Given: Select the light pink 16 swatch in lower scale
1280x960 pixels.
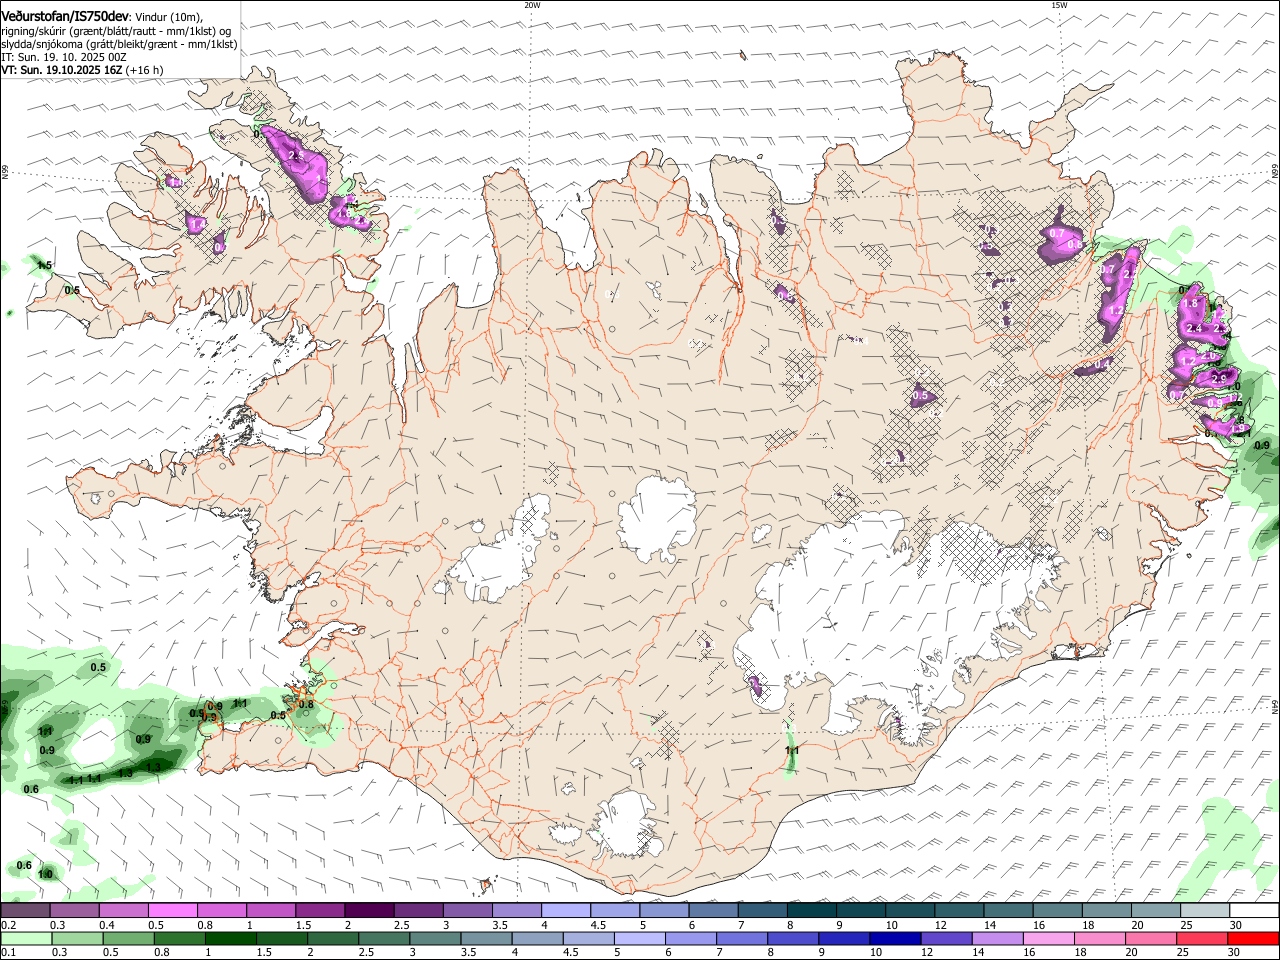Looking at the screenshot, I should [1049, 938].
